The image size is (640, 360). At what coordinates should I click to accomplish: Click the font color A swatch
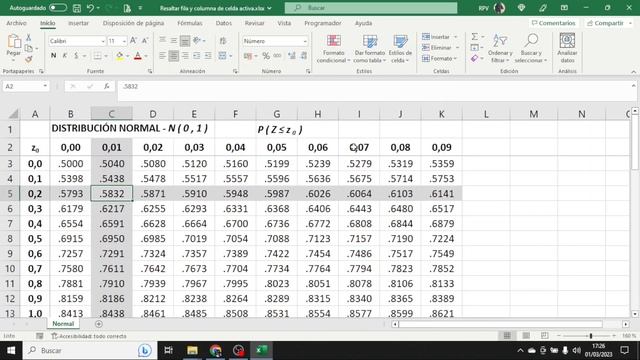point(138,56)
